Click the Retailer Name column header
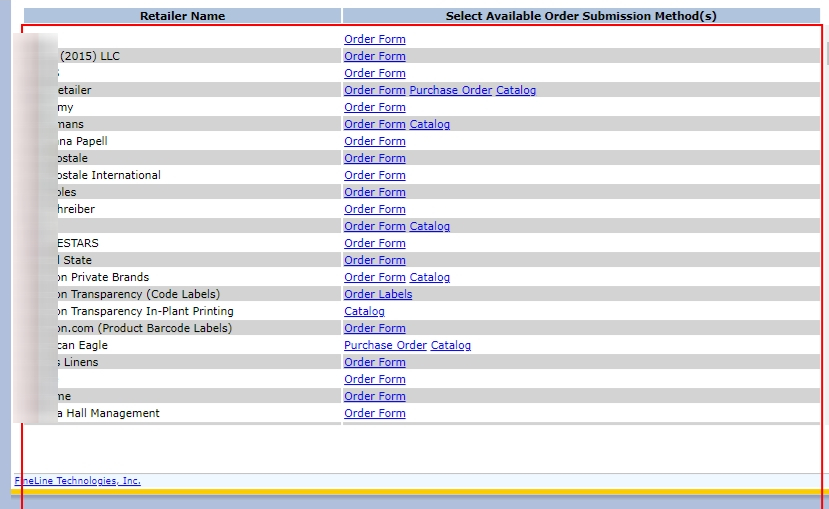This screenshot has width=829, height=509. click(x=182, y=16)
